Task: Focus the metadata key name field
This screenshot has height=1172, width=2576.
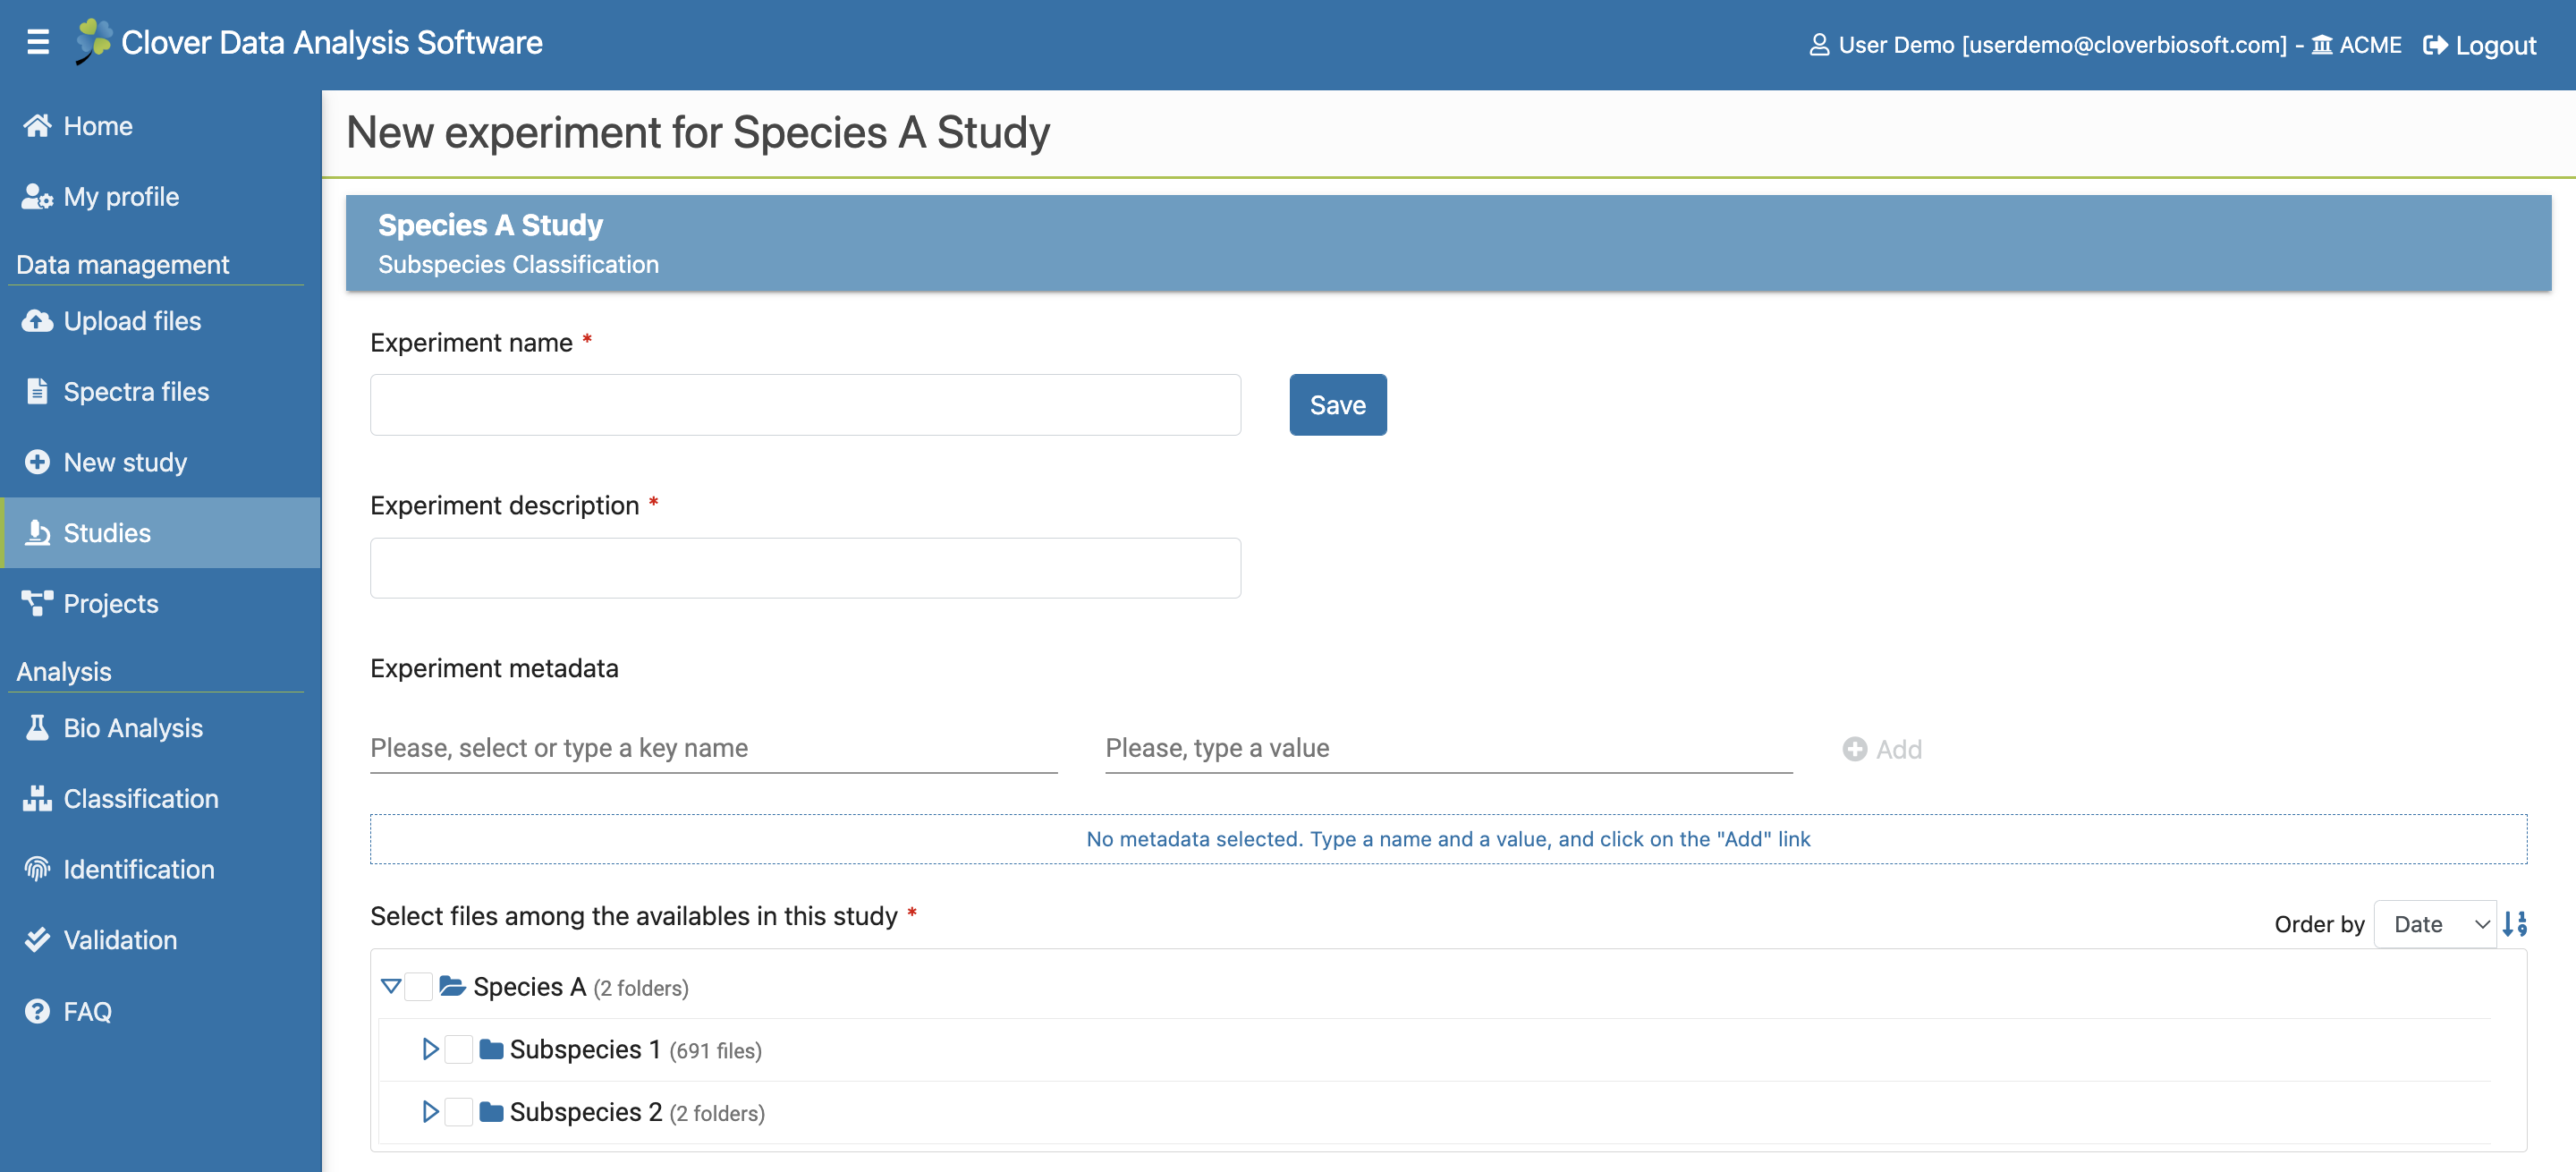Action: [x=714, y=748]
